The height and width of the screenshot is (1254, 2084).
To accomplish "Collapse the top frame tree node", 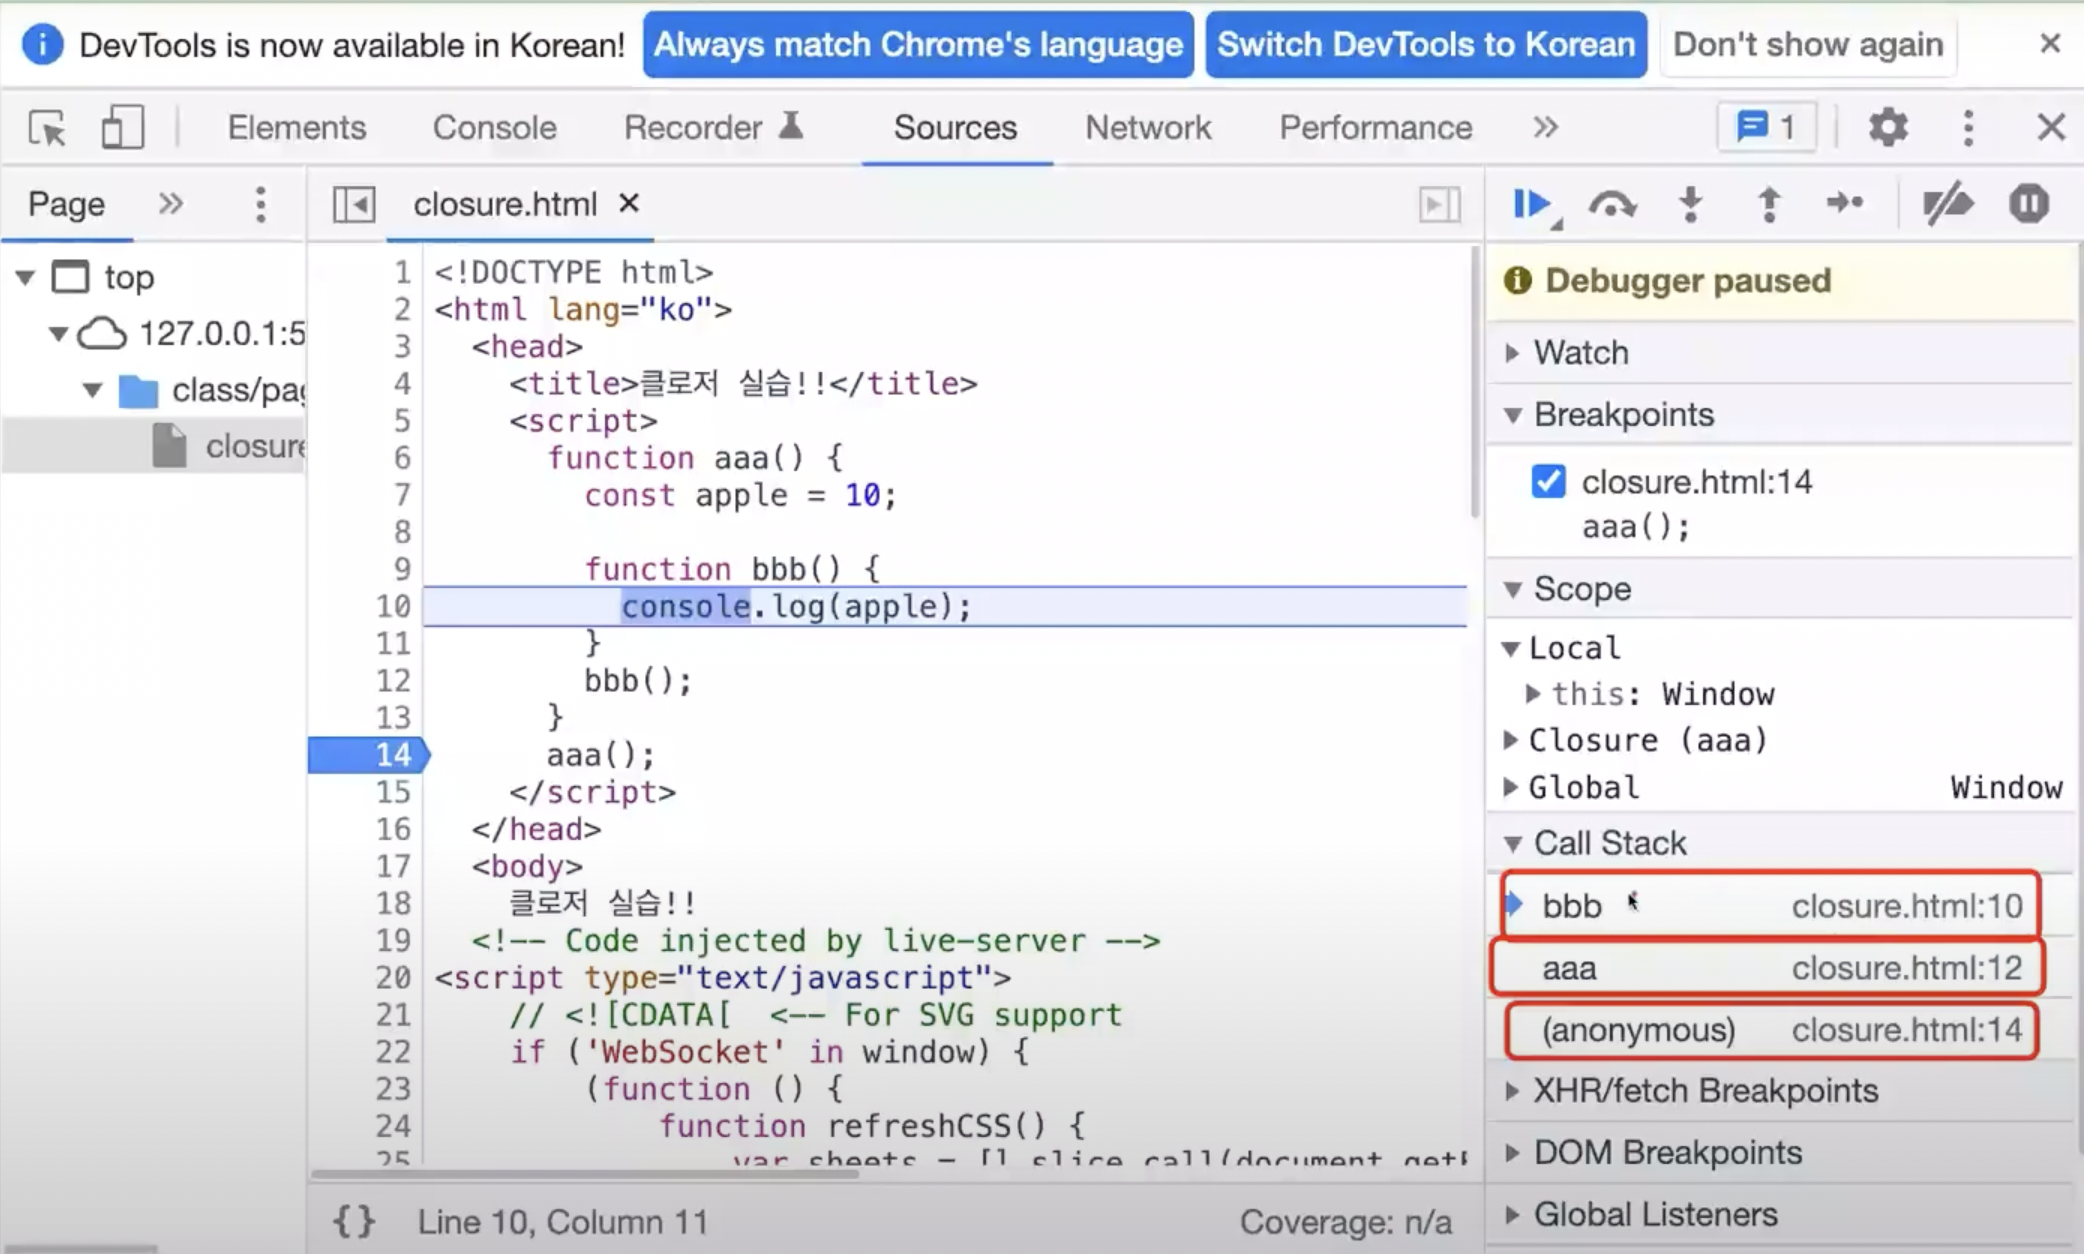I will point(25,277).
